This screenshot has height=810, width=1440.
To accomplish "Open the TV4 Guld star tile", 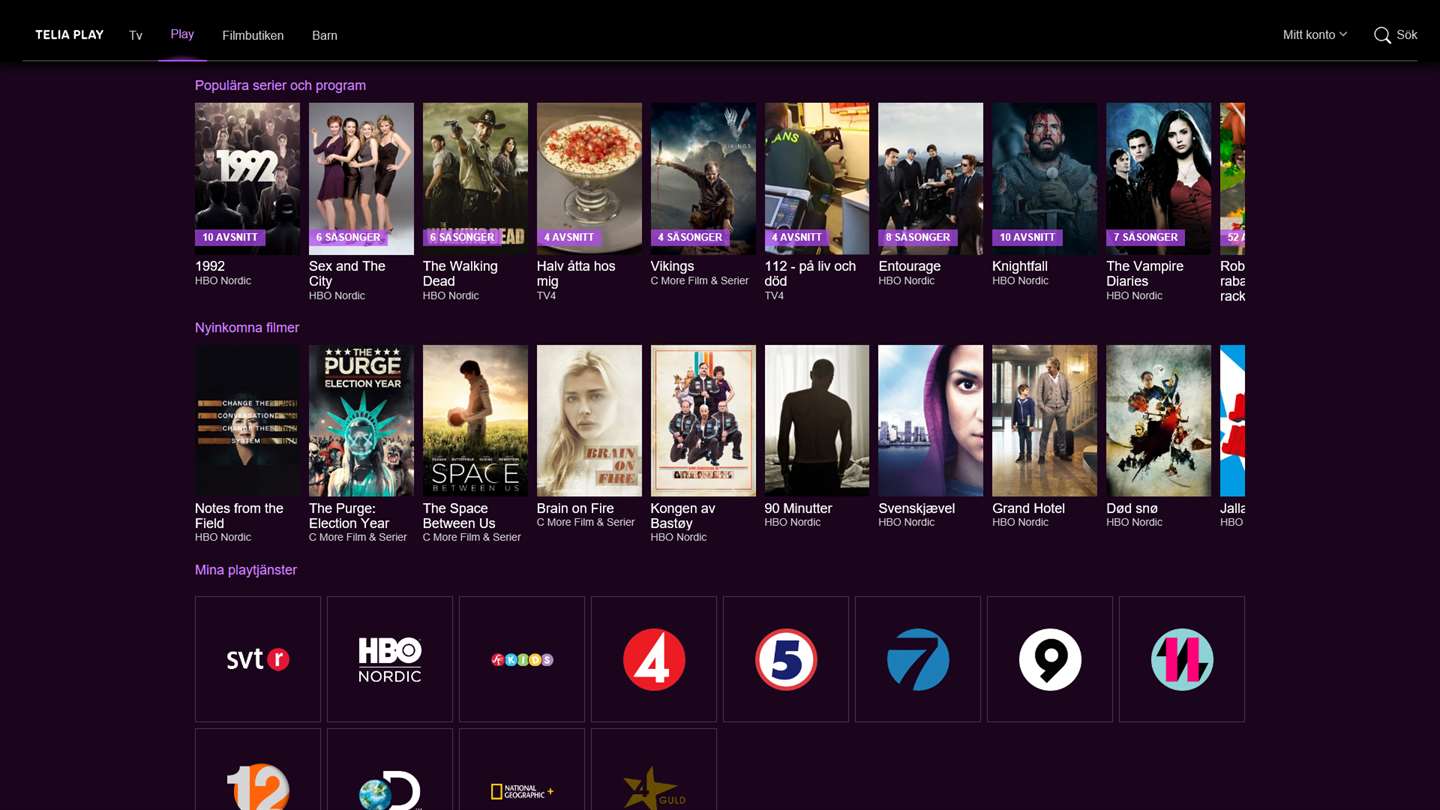I will pyautogui.click(x=654, y=769).
